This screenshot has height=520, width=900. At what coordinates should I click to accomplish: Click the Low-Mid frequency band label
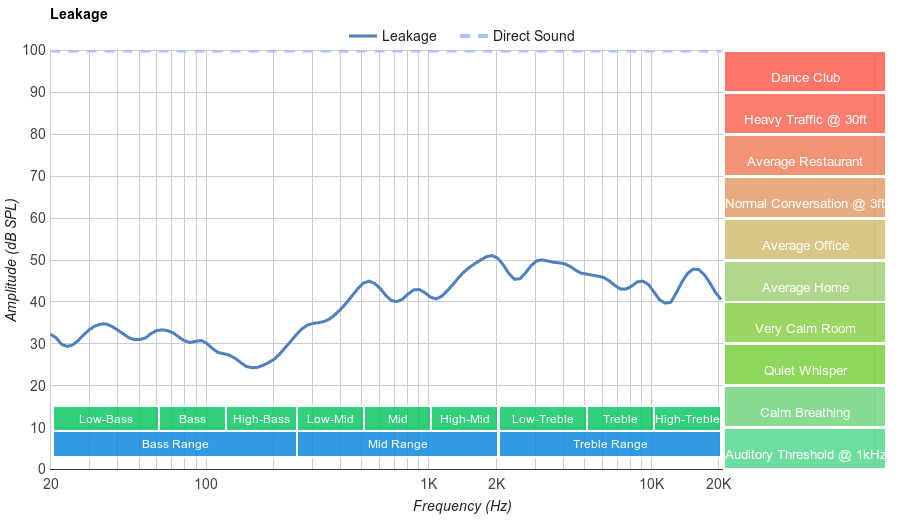tap(330, 419)
